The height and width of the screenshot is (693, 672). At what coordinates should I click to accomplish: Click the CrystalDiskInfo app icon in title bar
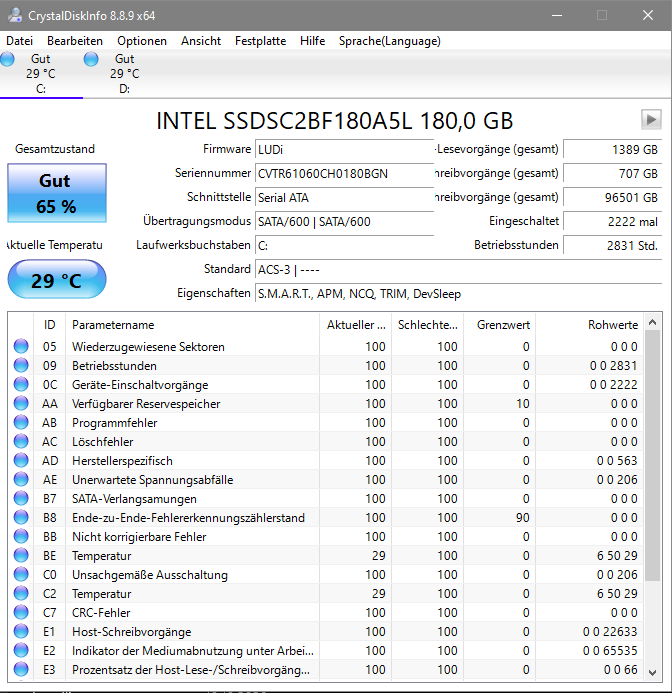coord(15,15)
